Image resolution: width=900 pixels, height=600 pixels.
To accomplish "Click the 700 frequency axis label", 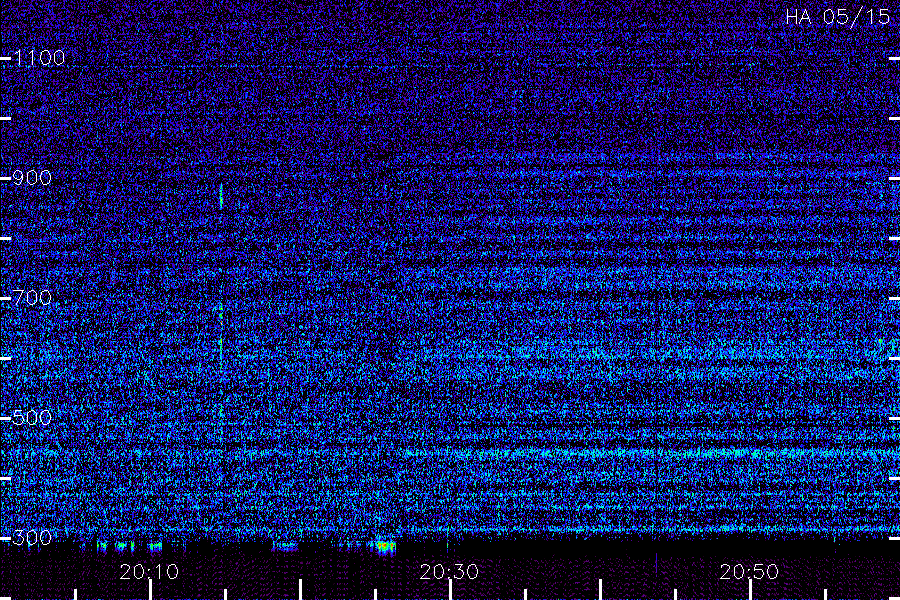I will coord(32,298).
